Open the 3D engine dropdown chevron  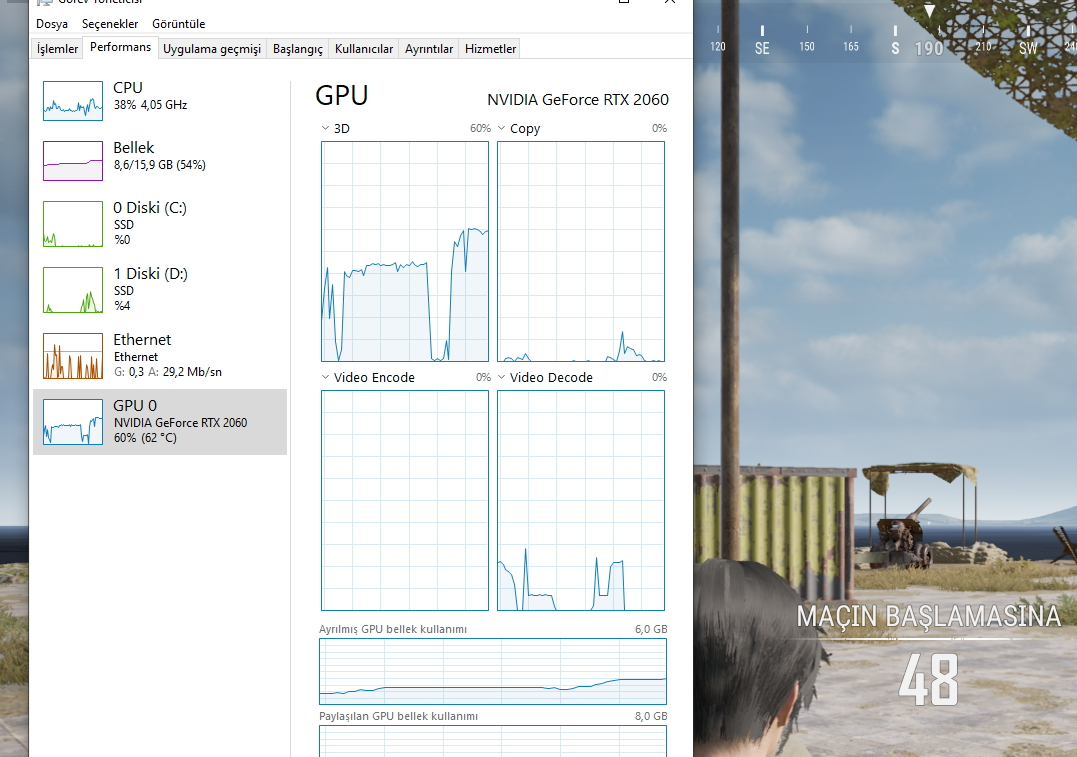coord(325,128)
